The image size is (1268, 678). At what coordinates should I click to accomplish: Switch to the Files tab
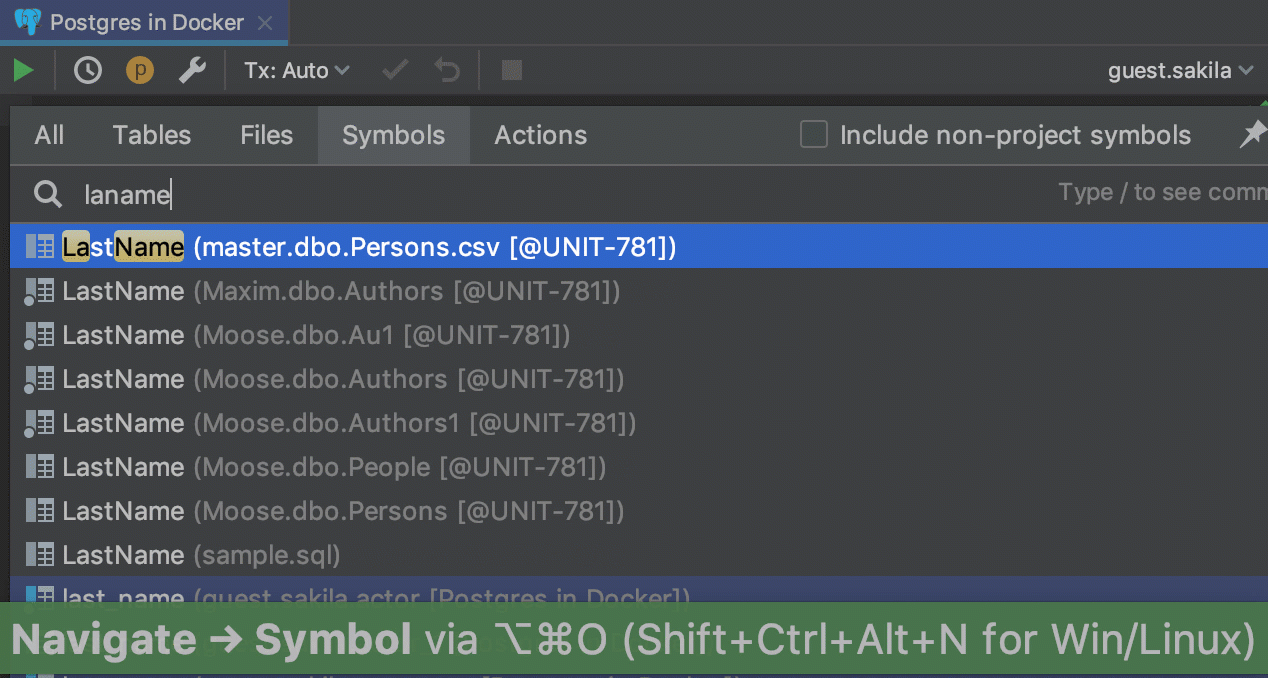(266, 135)
